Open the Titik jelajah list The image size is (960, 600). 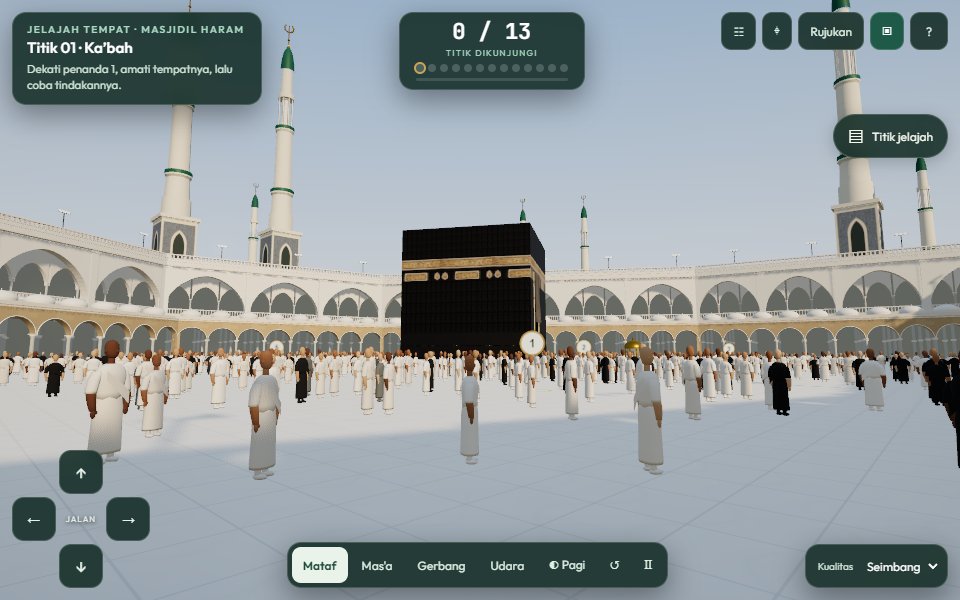[890, 137]
